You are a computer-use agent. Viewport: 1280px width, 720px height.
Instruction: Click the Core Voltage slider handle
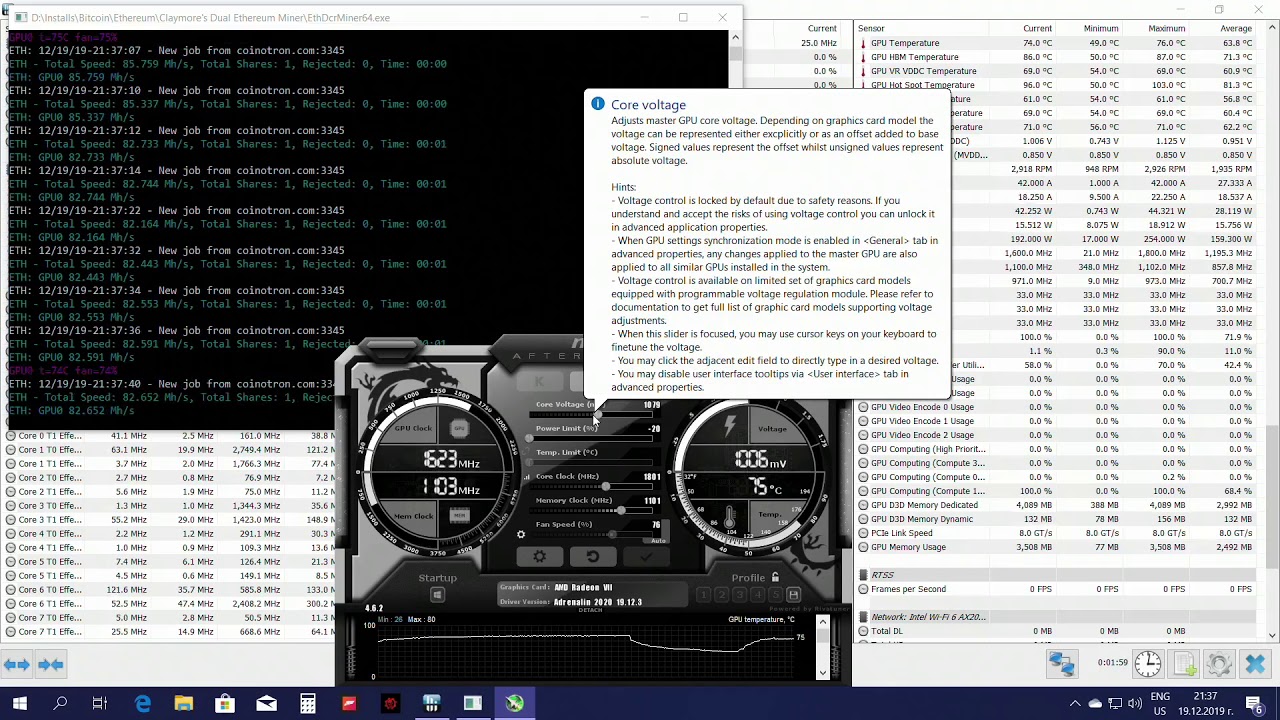(598, 414)
